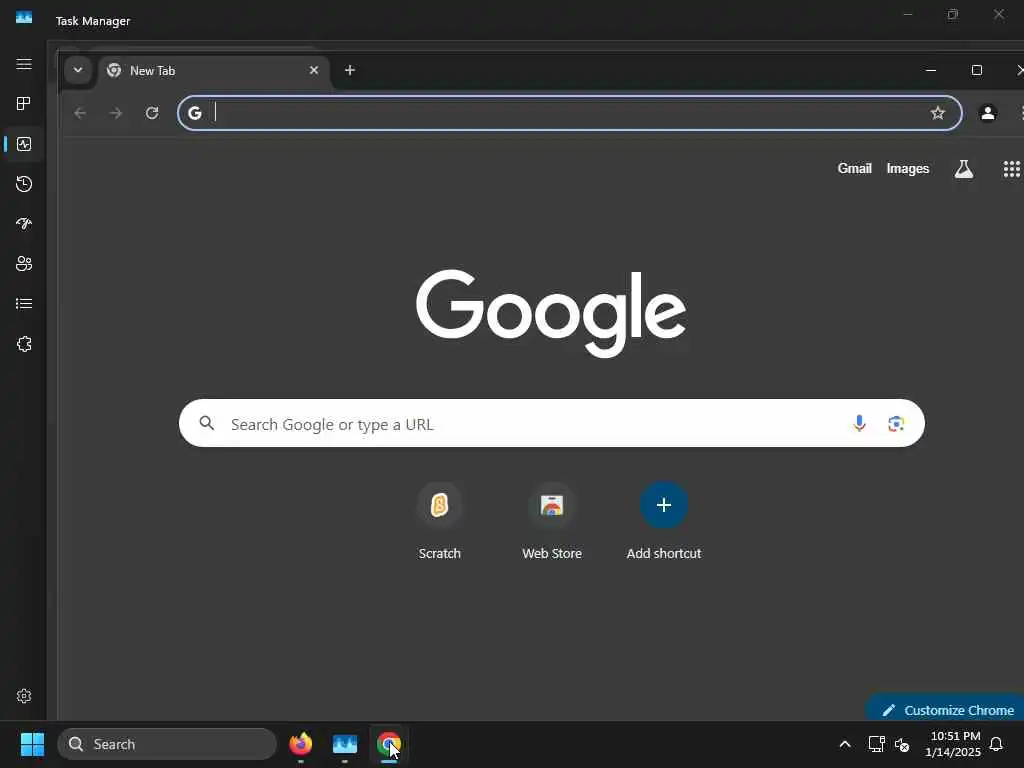The height and width of the screenshot is (768, 1024).
Task: Open Chrome profile avatar icon
Action: (x=988, y=113)
